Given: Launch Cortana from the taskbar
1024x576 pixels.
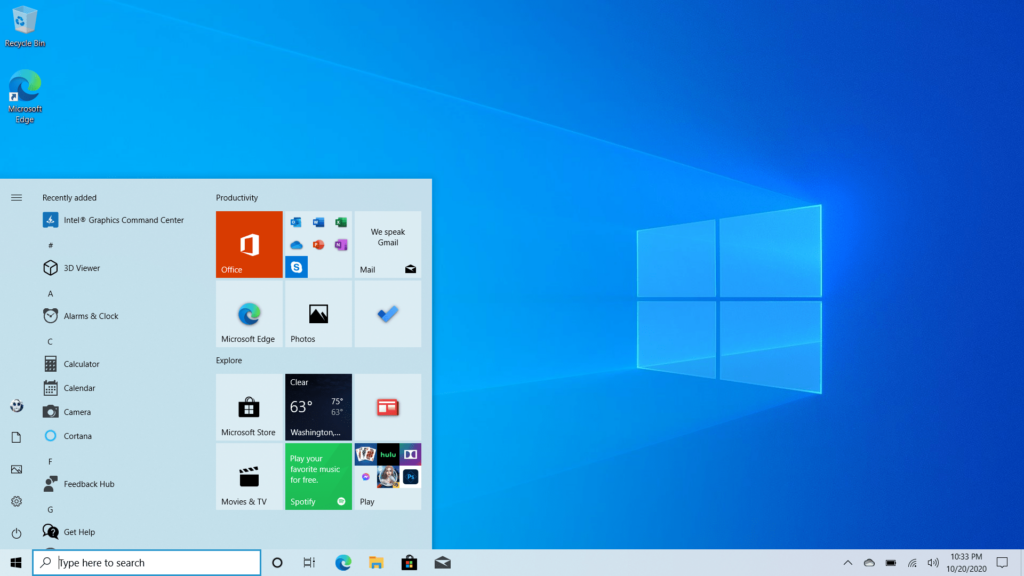Looking at the screenshot, I should point(277,563).
